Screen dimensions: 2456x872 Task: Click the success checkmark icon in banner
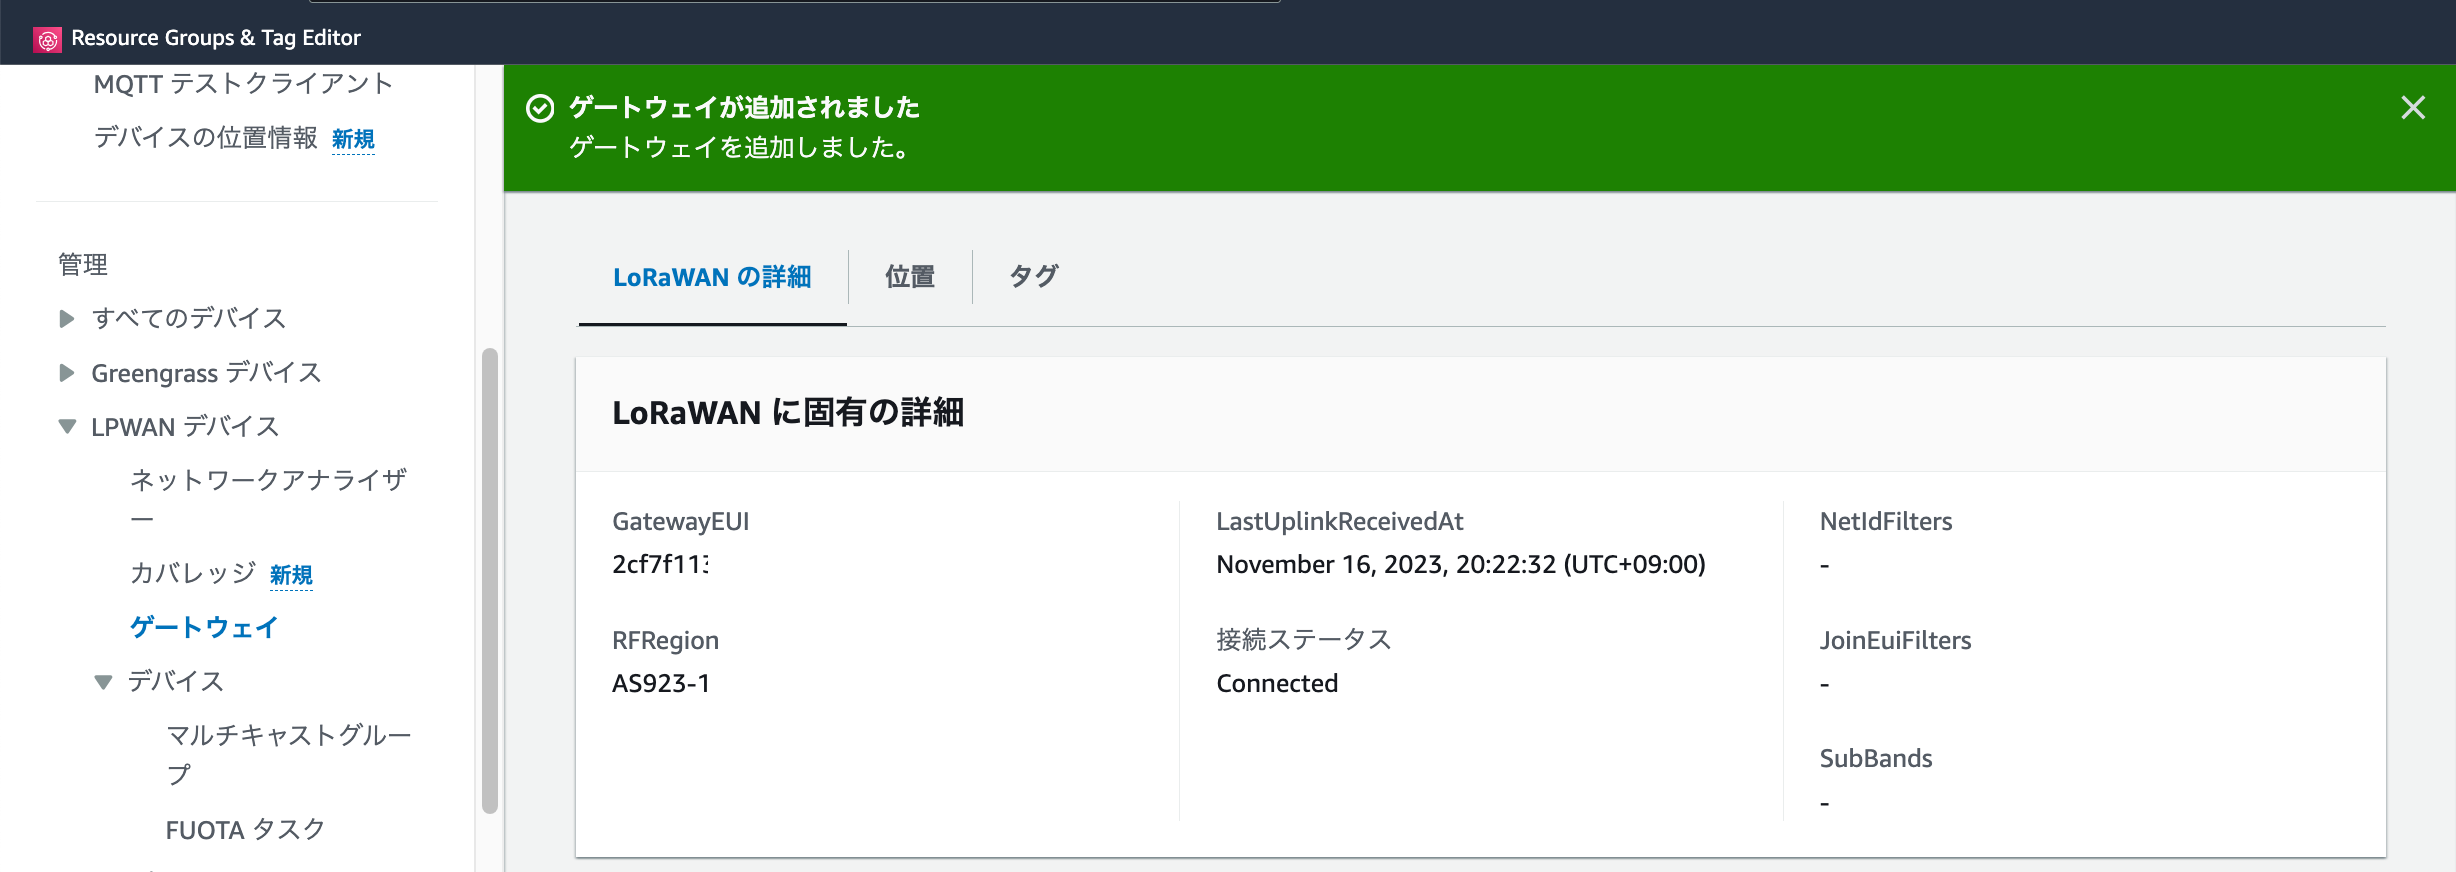point(540,108)
